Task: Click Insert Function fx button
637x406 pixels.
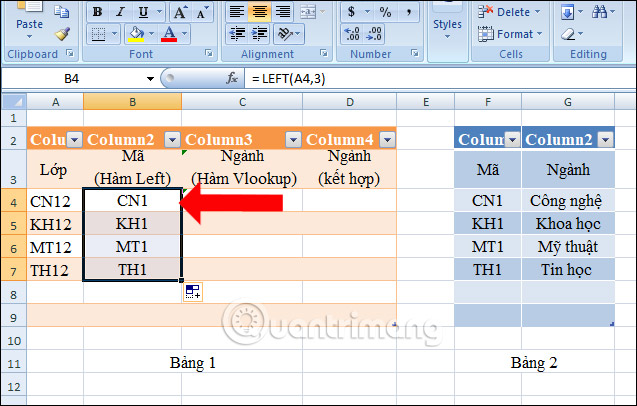Action: point(232,78)
